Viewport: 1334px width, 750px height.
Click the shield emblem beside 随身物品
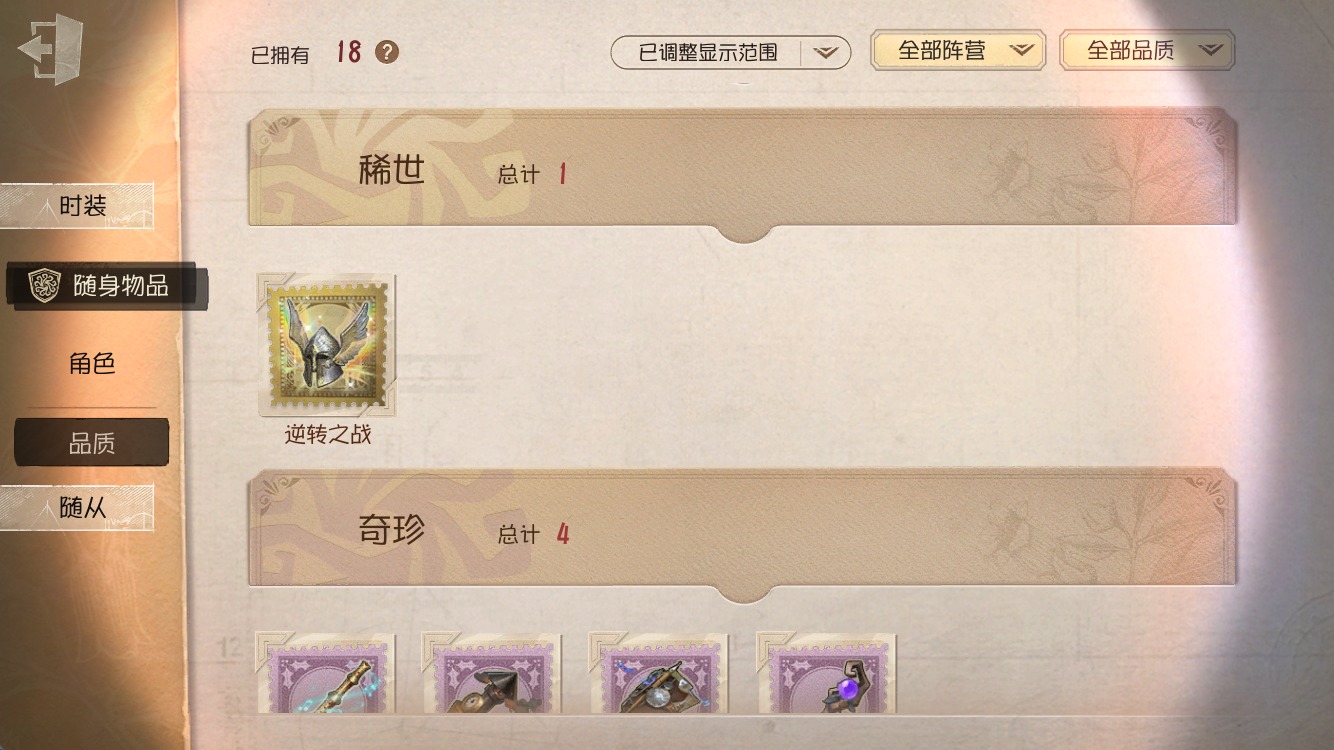coord(44,286)
